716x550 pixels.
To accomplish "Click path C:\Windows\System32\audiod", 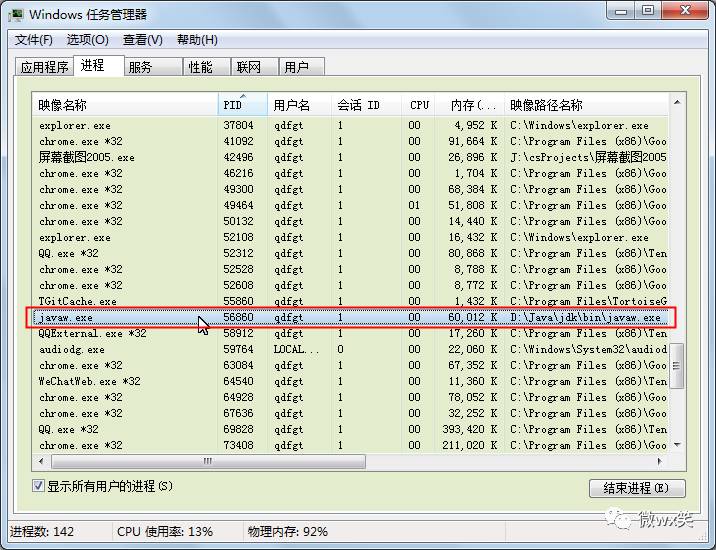I will coord(588,349).
